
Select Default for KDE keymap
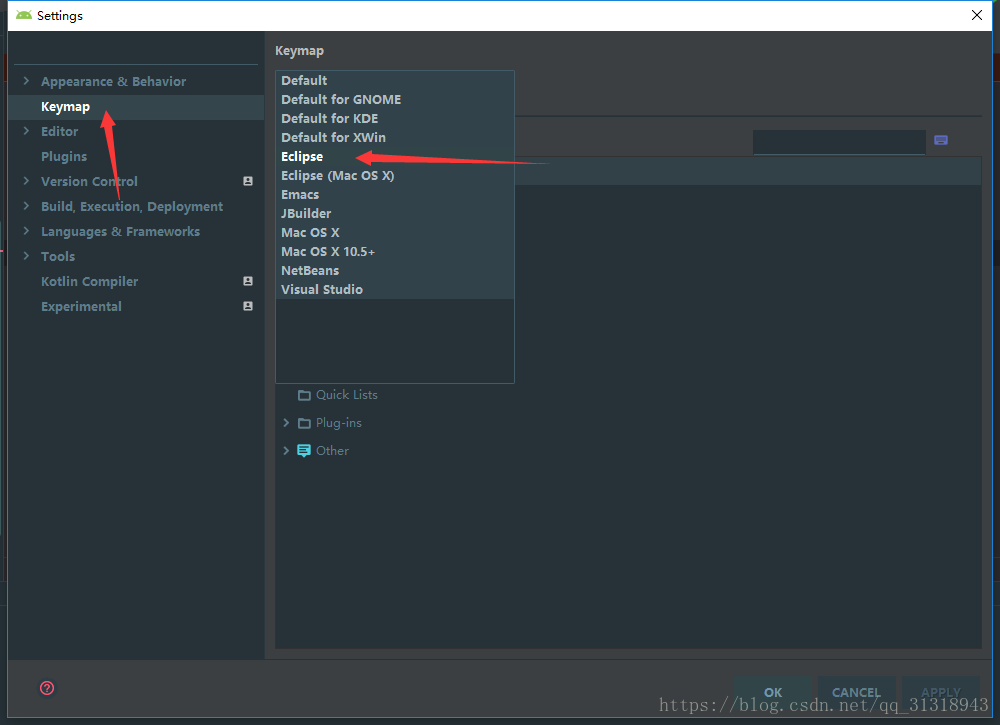click(x=395, y=119)
